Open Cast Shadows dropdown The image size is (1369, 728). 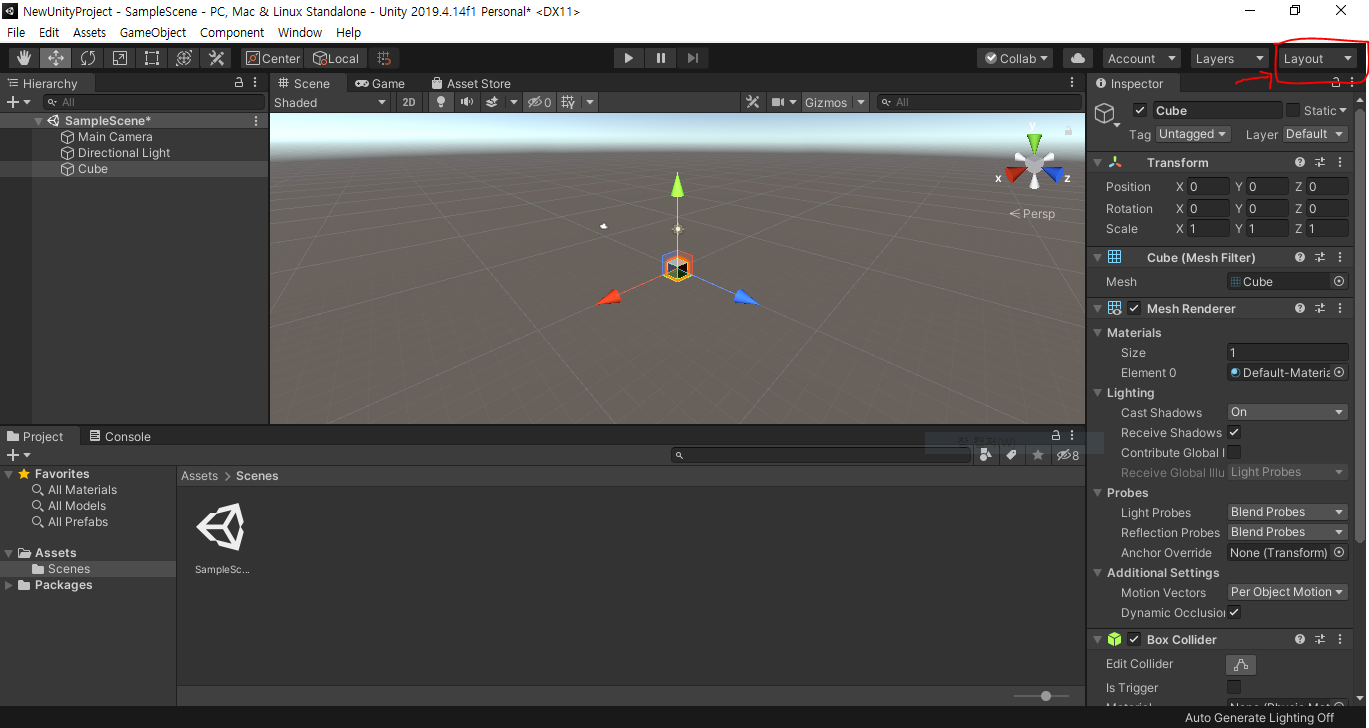tap(1288, 412)
